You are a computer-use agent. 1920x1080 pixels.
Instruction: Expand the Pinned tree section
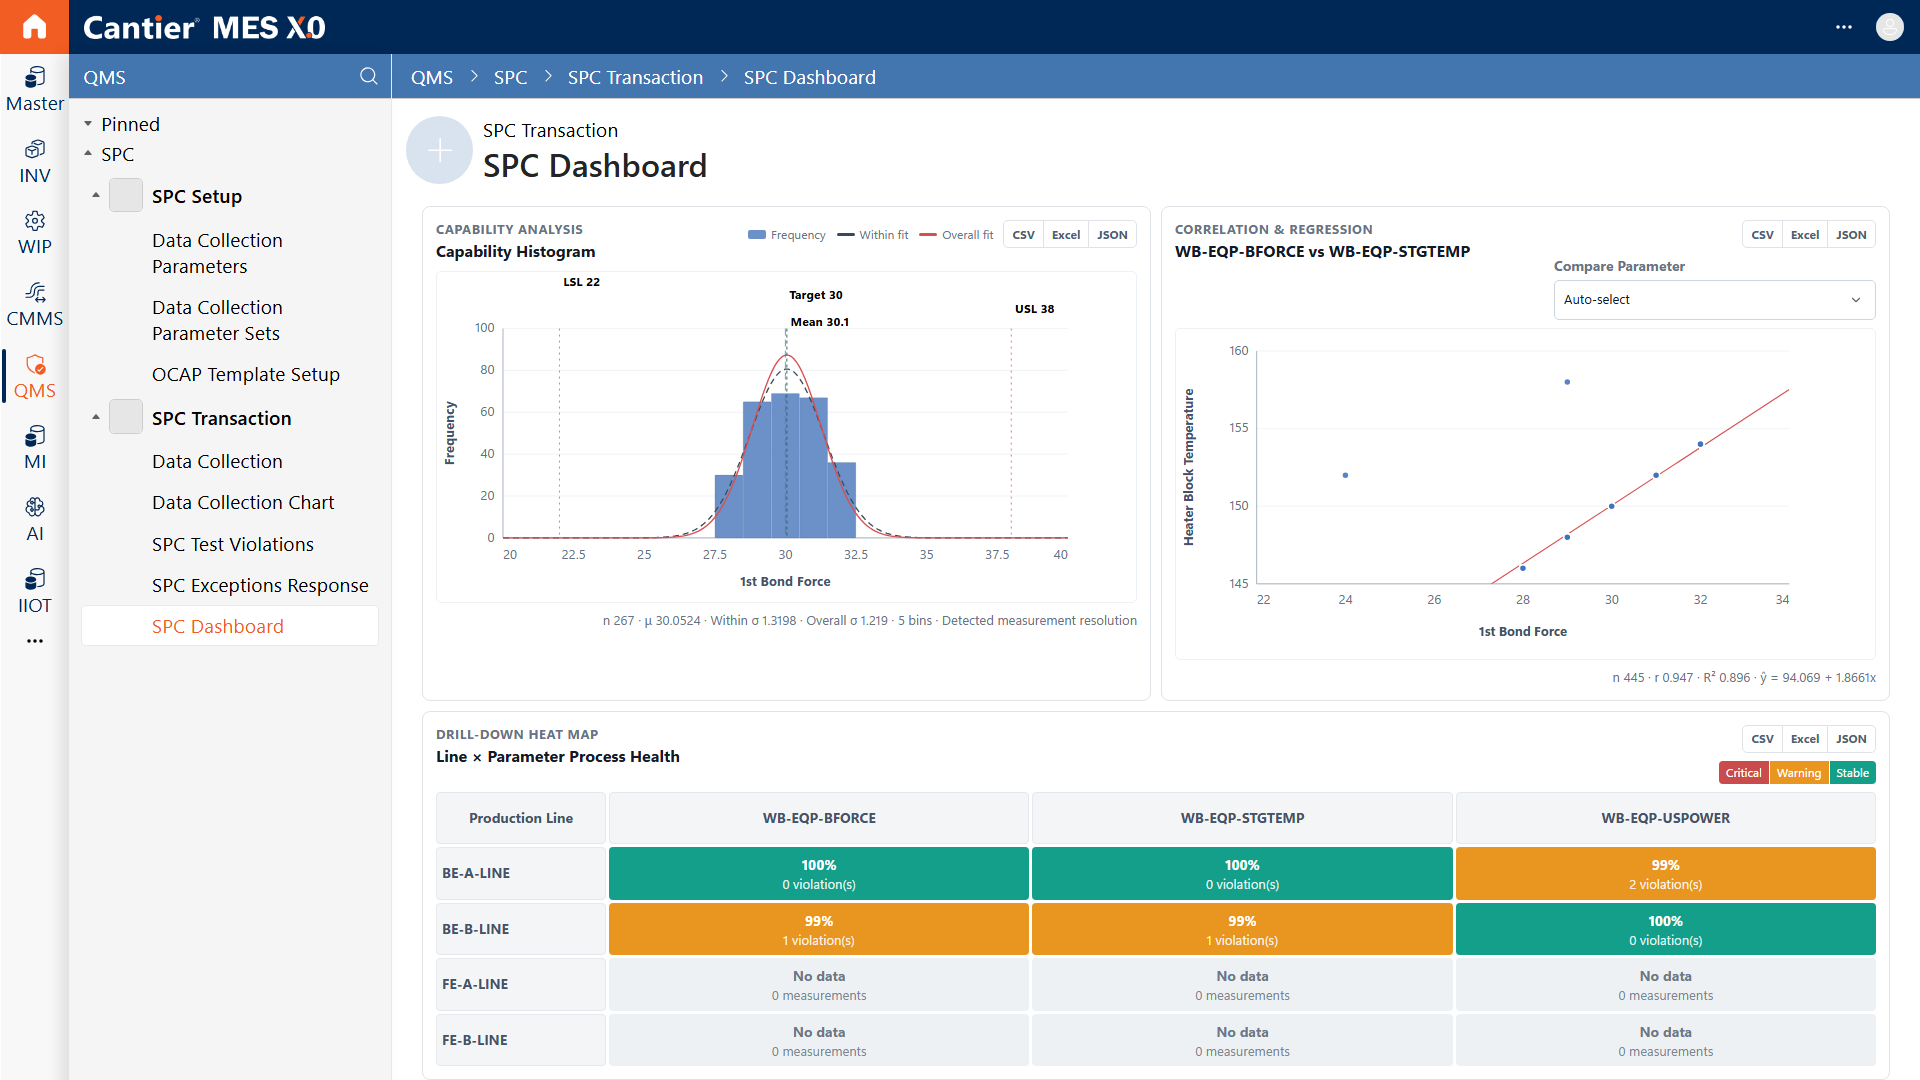pyautogui.click(x=88, y=124)
